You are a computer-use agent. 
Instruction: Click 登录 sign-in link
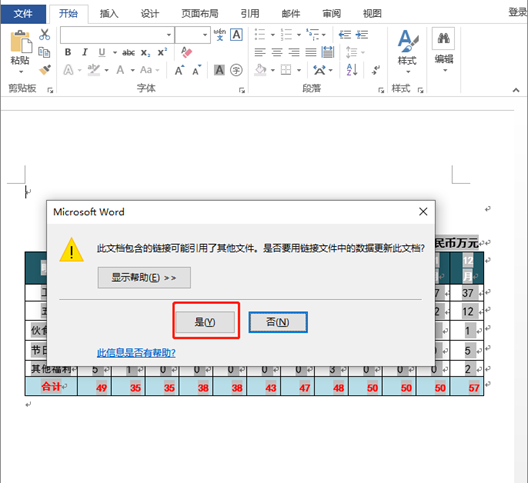click(x=518, y=12)
